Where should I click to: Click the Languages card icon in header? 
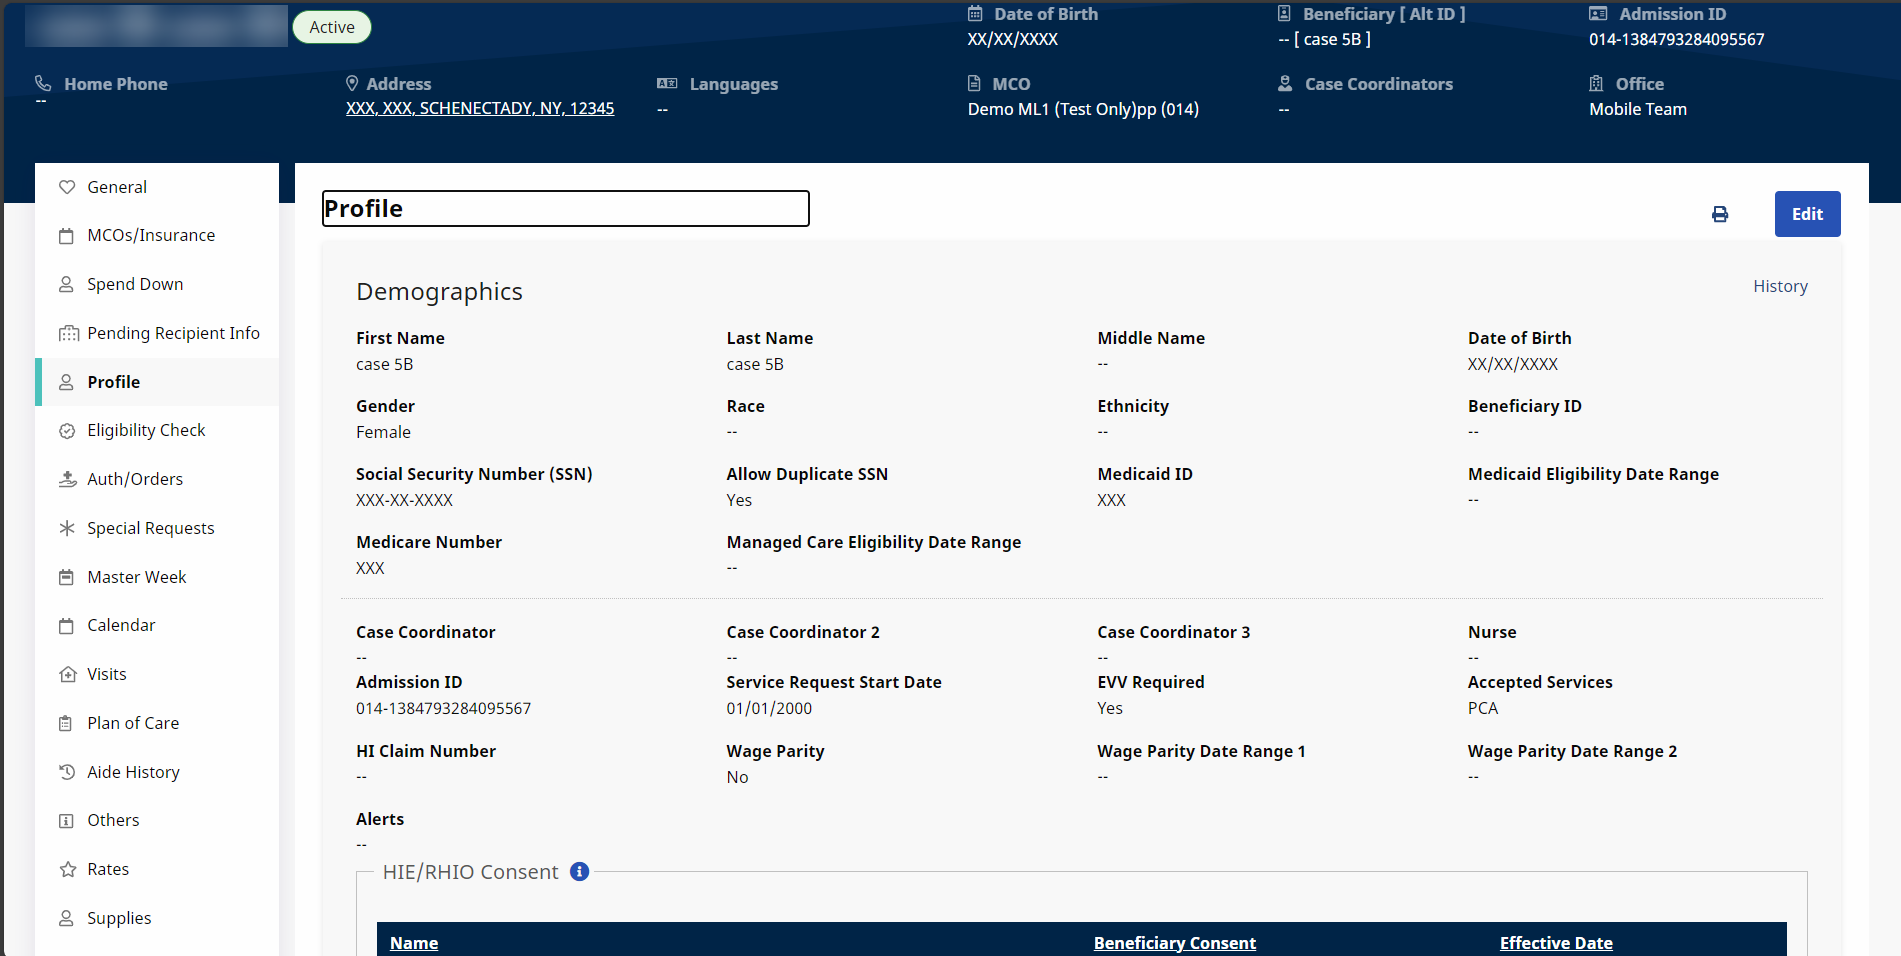point(667,83)
